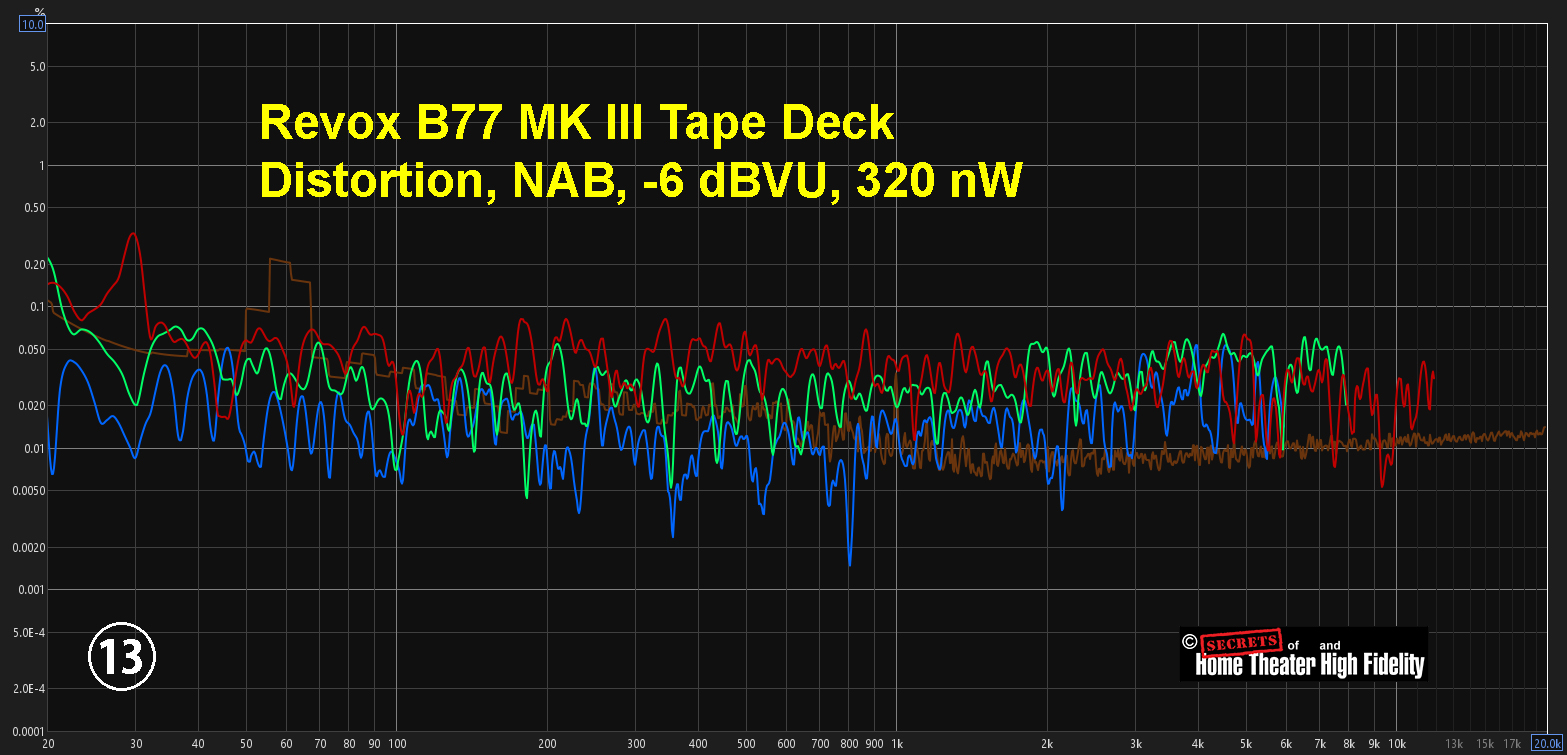
Task: Click the percent unit label above y-axis
Action: pyautogui.click(x=33, y=9)
